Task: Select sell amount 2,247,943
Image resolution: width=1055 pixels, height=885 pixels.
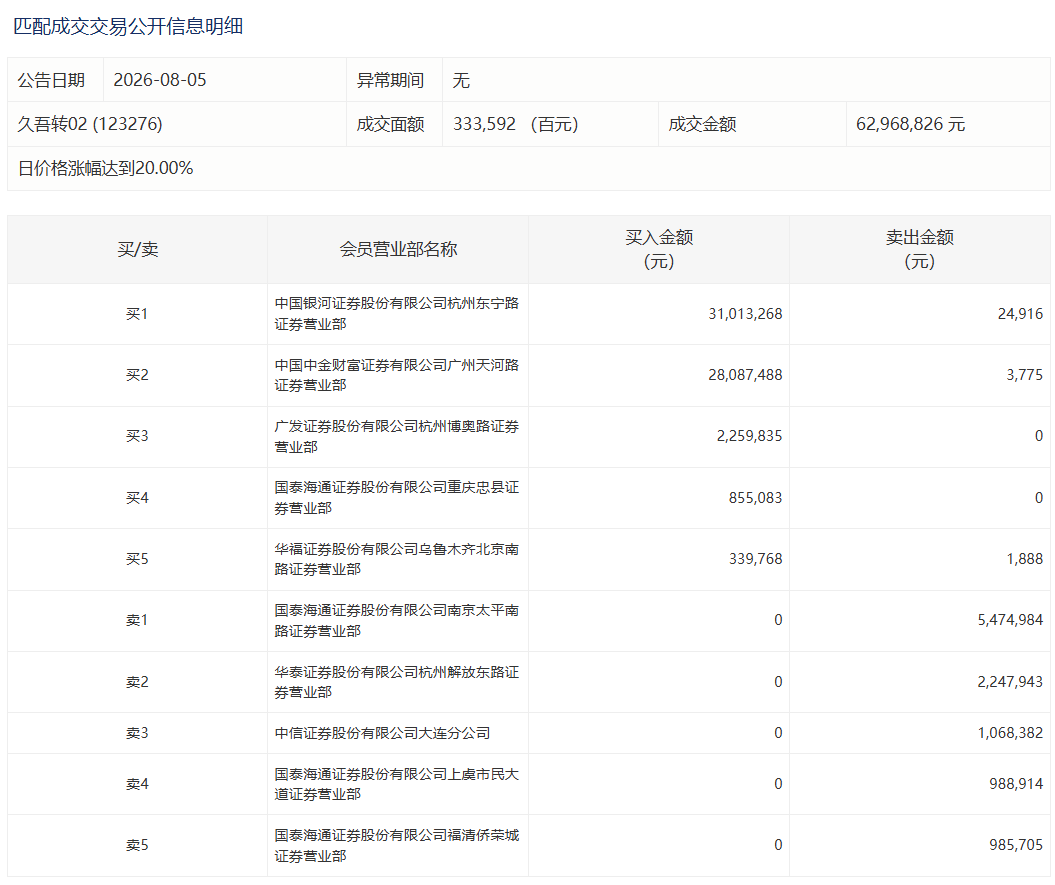Action: click(x=1010, y=682)
